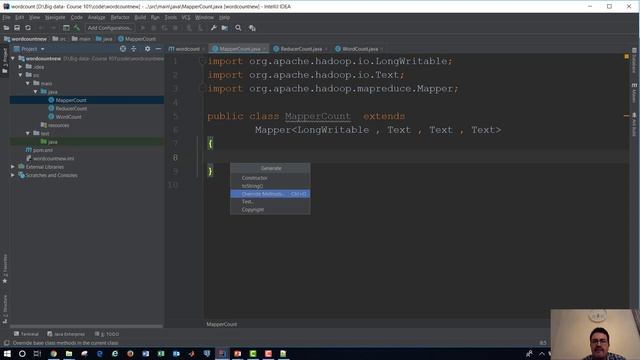Expand External Libraries node
This screenshot has width=640, height=360.
(13, 167)
